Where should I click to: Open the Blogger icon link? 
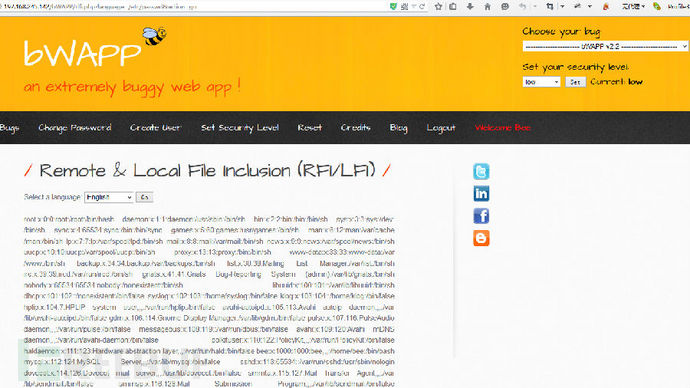click(x=481, y=238)
